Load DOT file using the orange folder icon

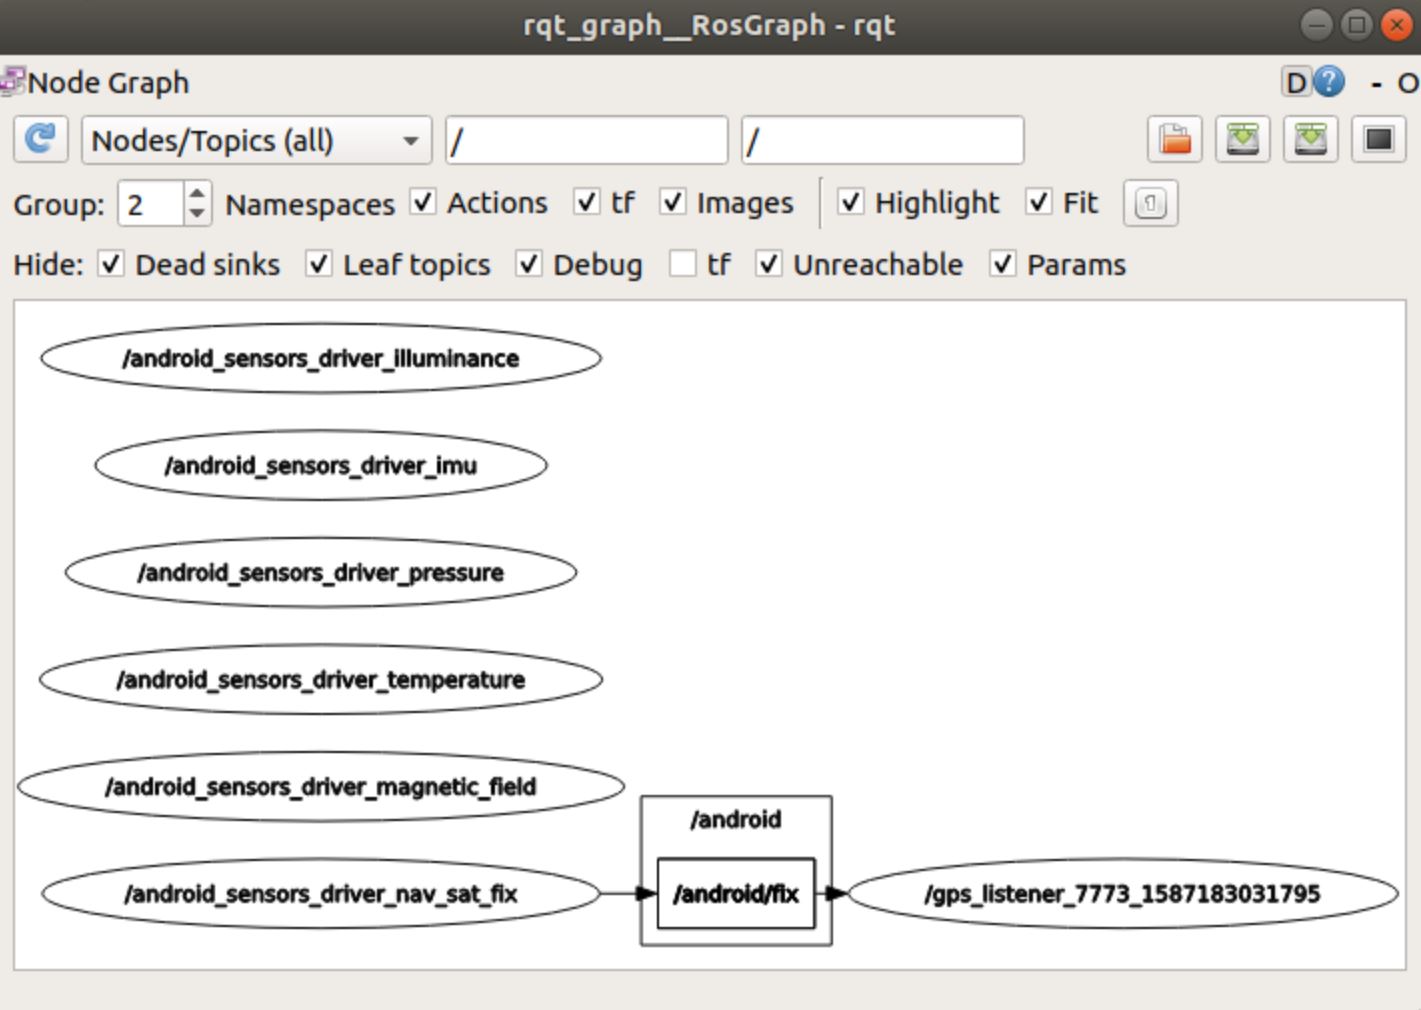[x=1175, y=139]
